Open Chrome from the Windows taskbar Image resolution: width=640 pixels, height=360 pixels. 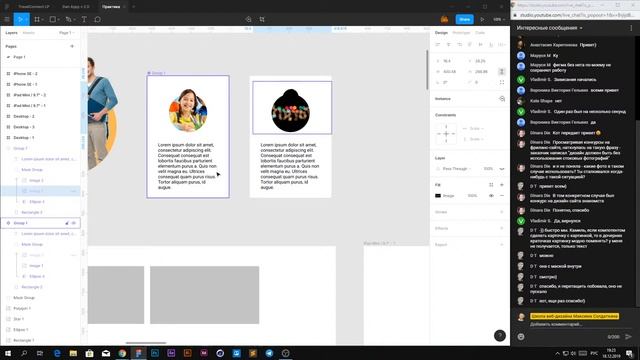point(122,353)
